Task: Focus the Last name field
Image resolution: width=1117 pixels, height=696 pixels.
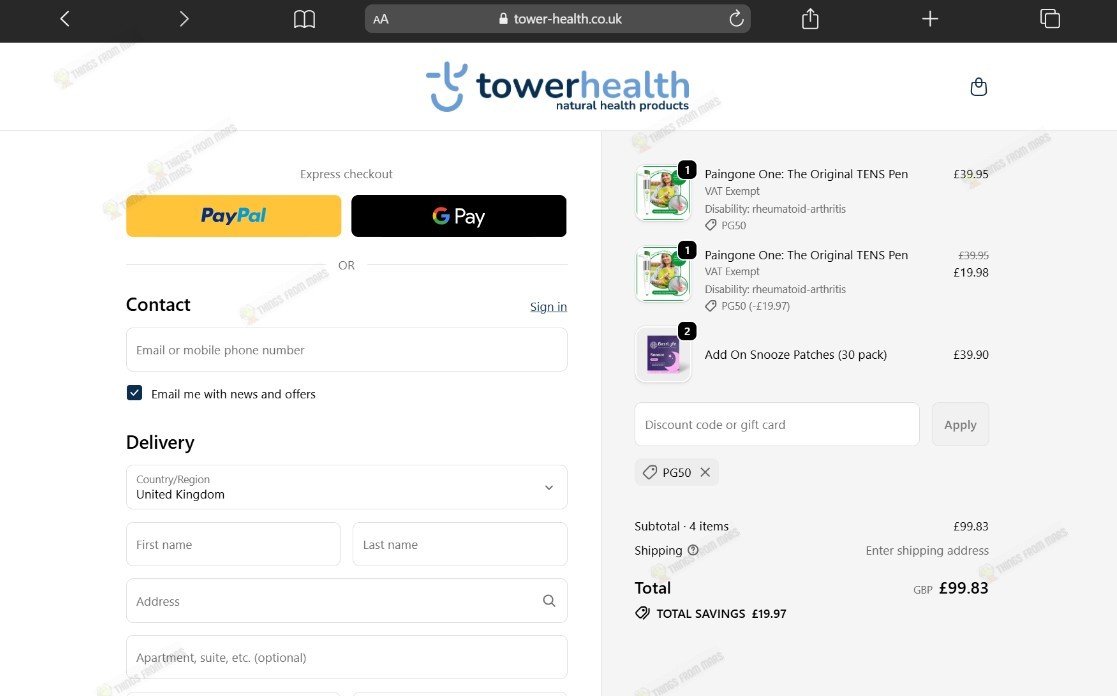Action: click(460, 544)
